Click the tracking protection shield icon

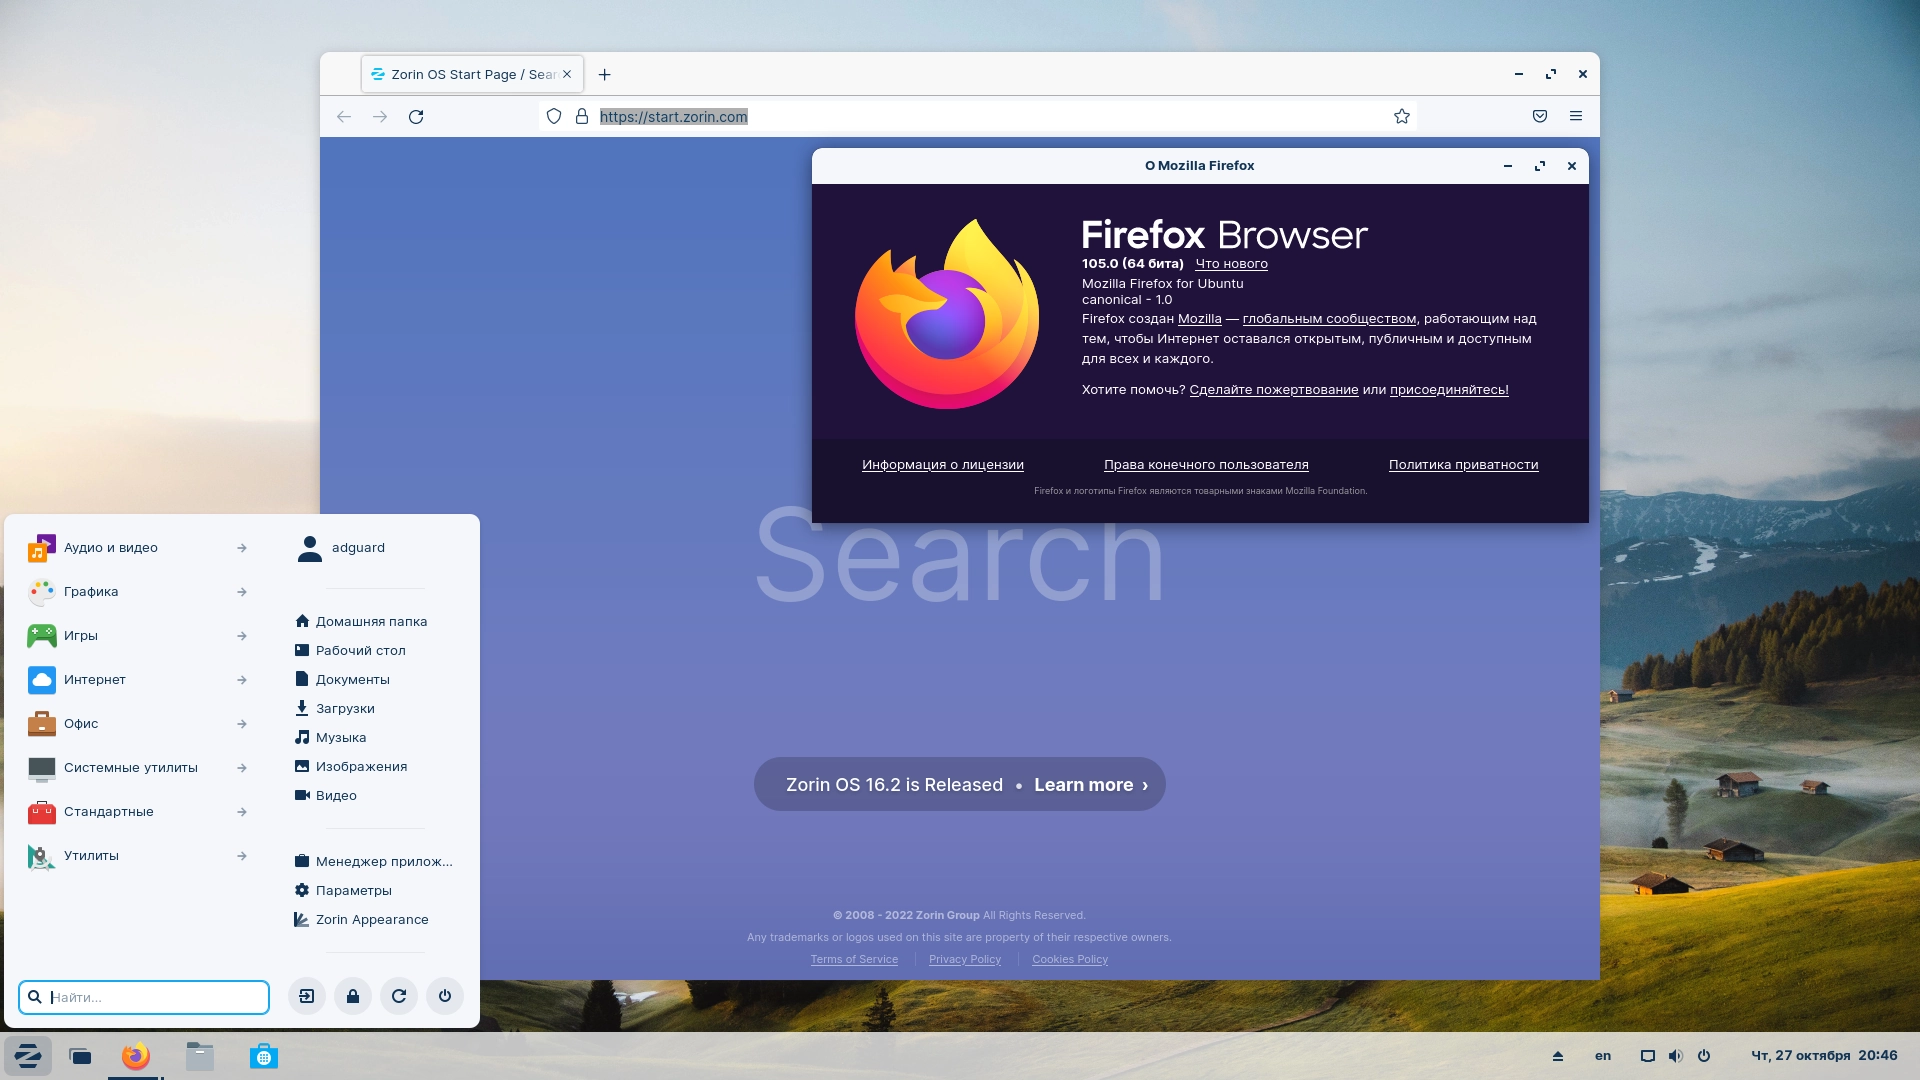[x=554, y=117]
